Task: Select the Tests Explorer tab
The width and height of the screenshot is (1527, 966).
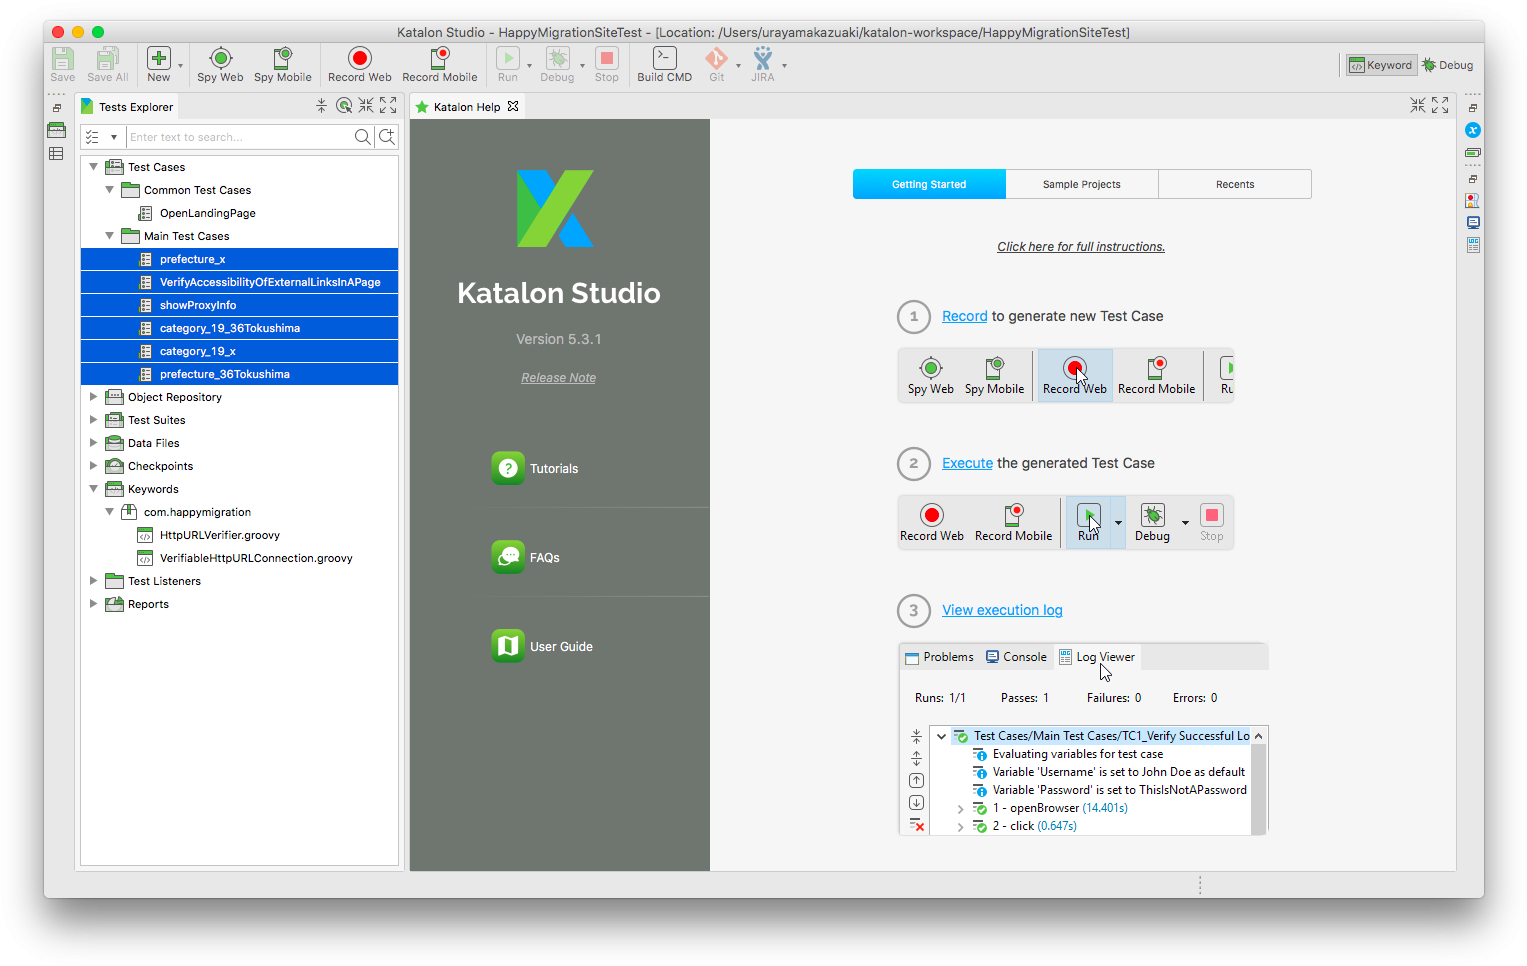Action: coord(127,107)
